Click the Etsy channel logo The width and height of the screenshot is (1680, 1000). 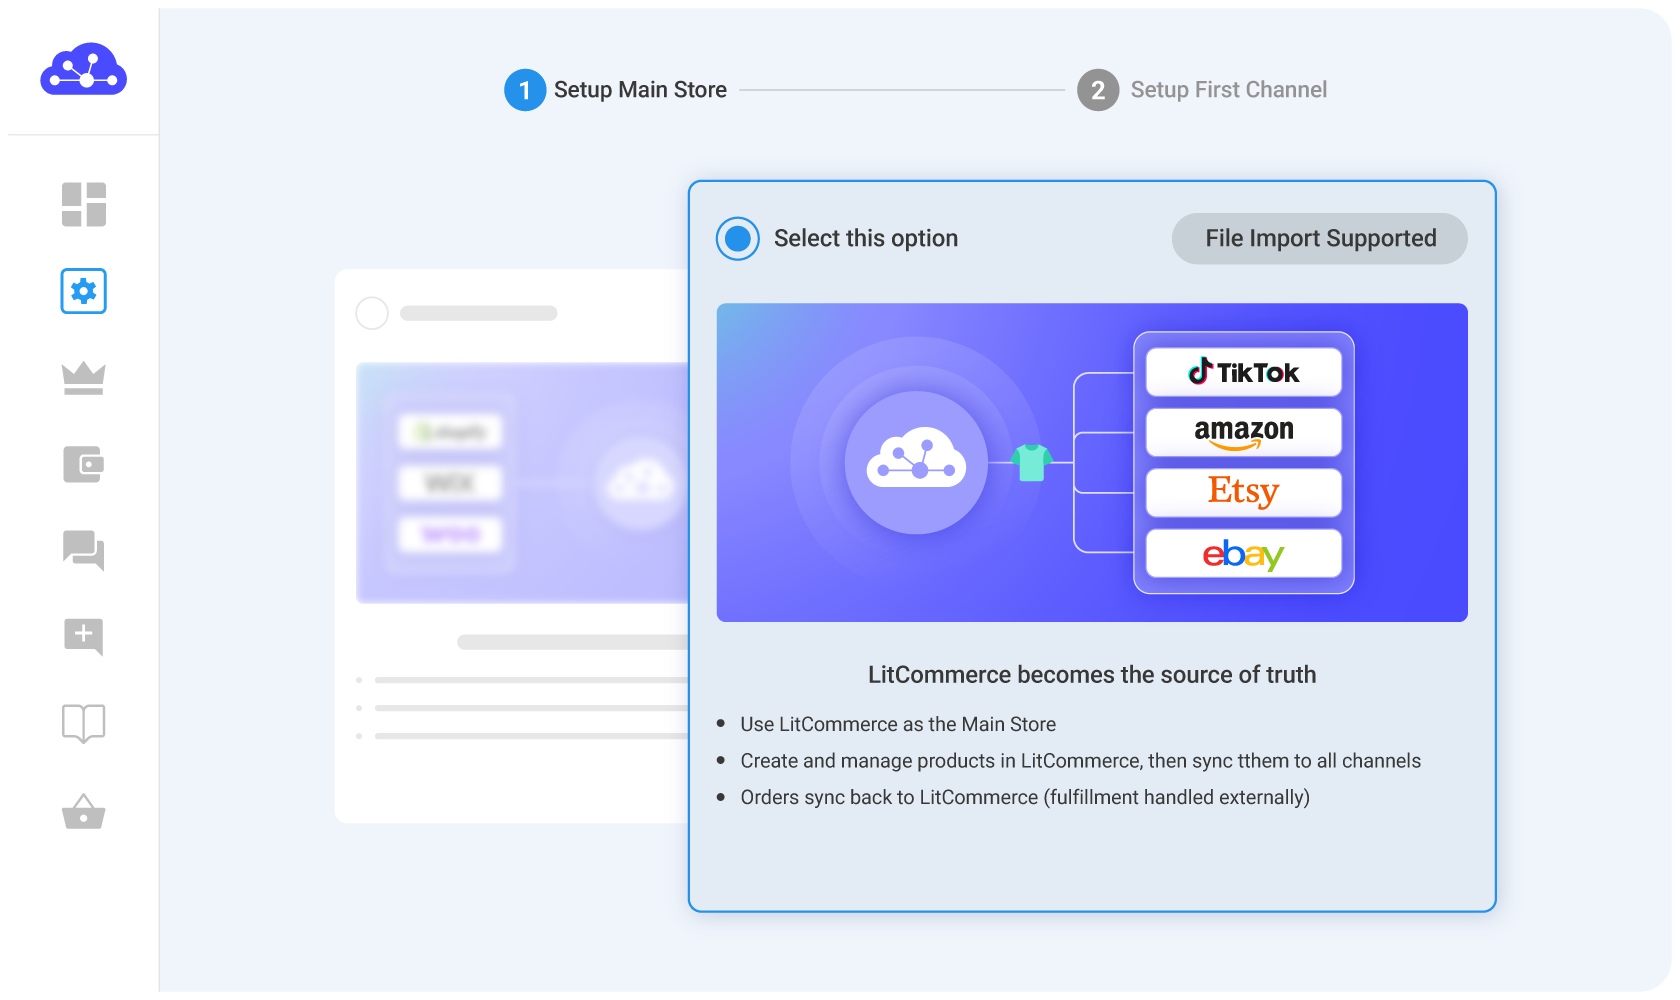pyautogui.click(x=1243, y=492)
